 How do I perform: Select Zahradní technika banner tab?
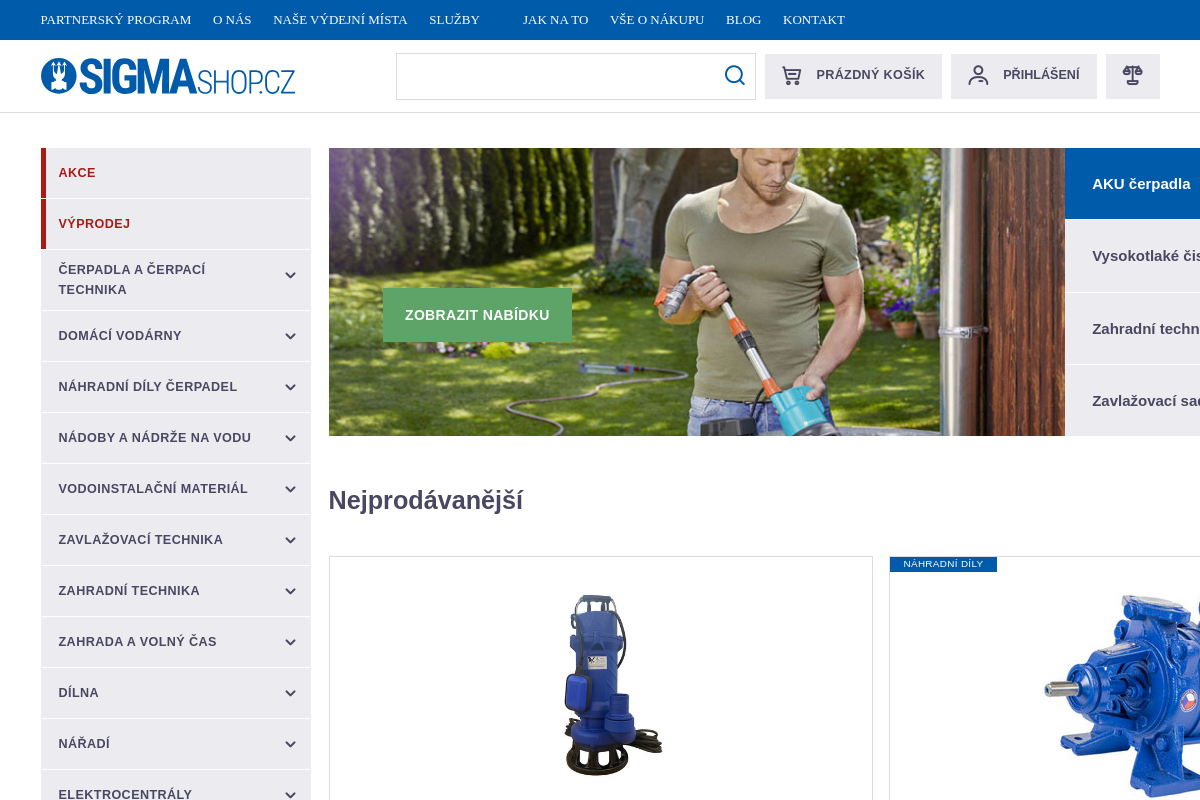1132,329
